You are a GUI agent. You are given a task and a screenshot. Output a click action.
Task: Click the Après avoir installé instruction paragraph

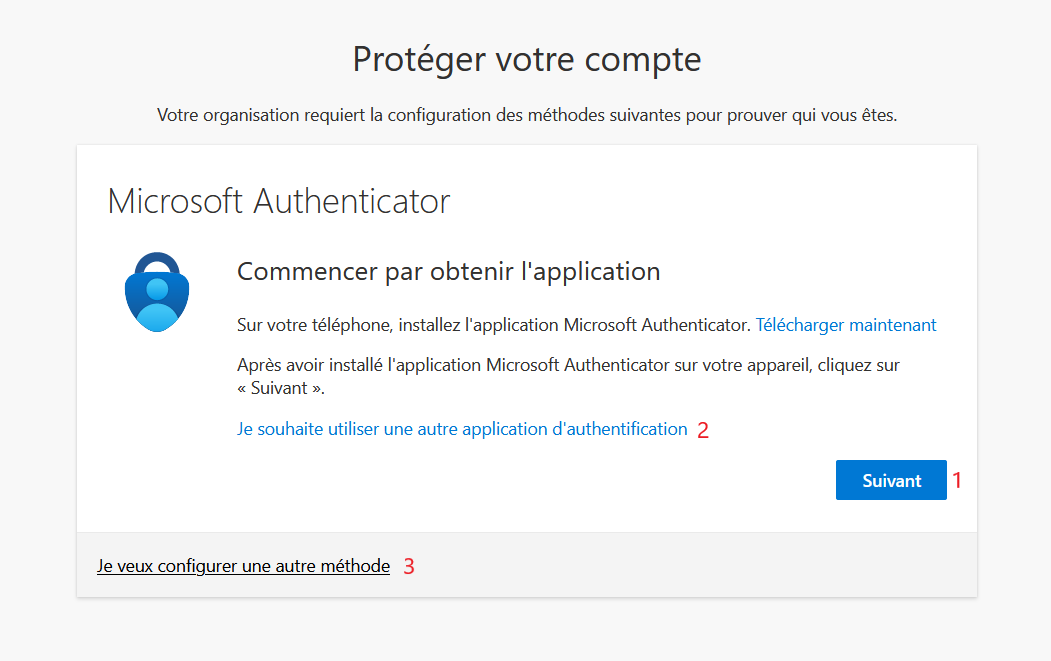(x=568, y=376)
